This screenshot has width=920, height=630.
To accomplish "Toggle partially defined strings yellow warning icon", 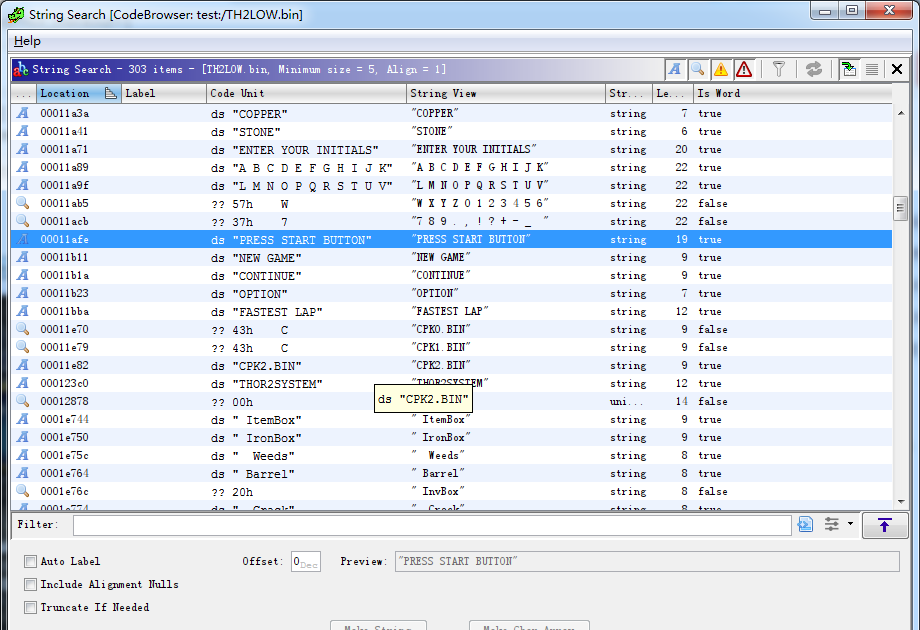I will [721, 69].
